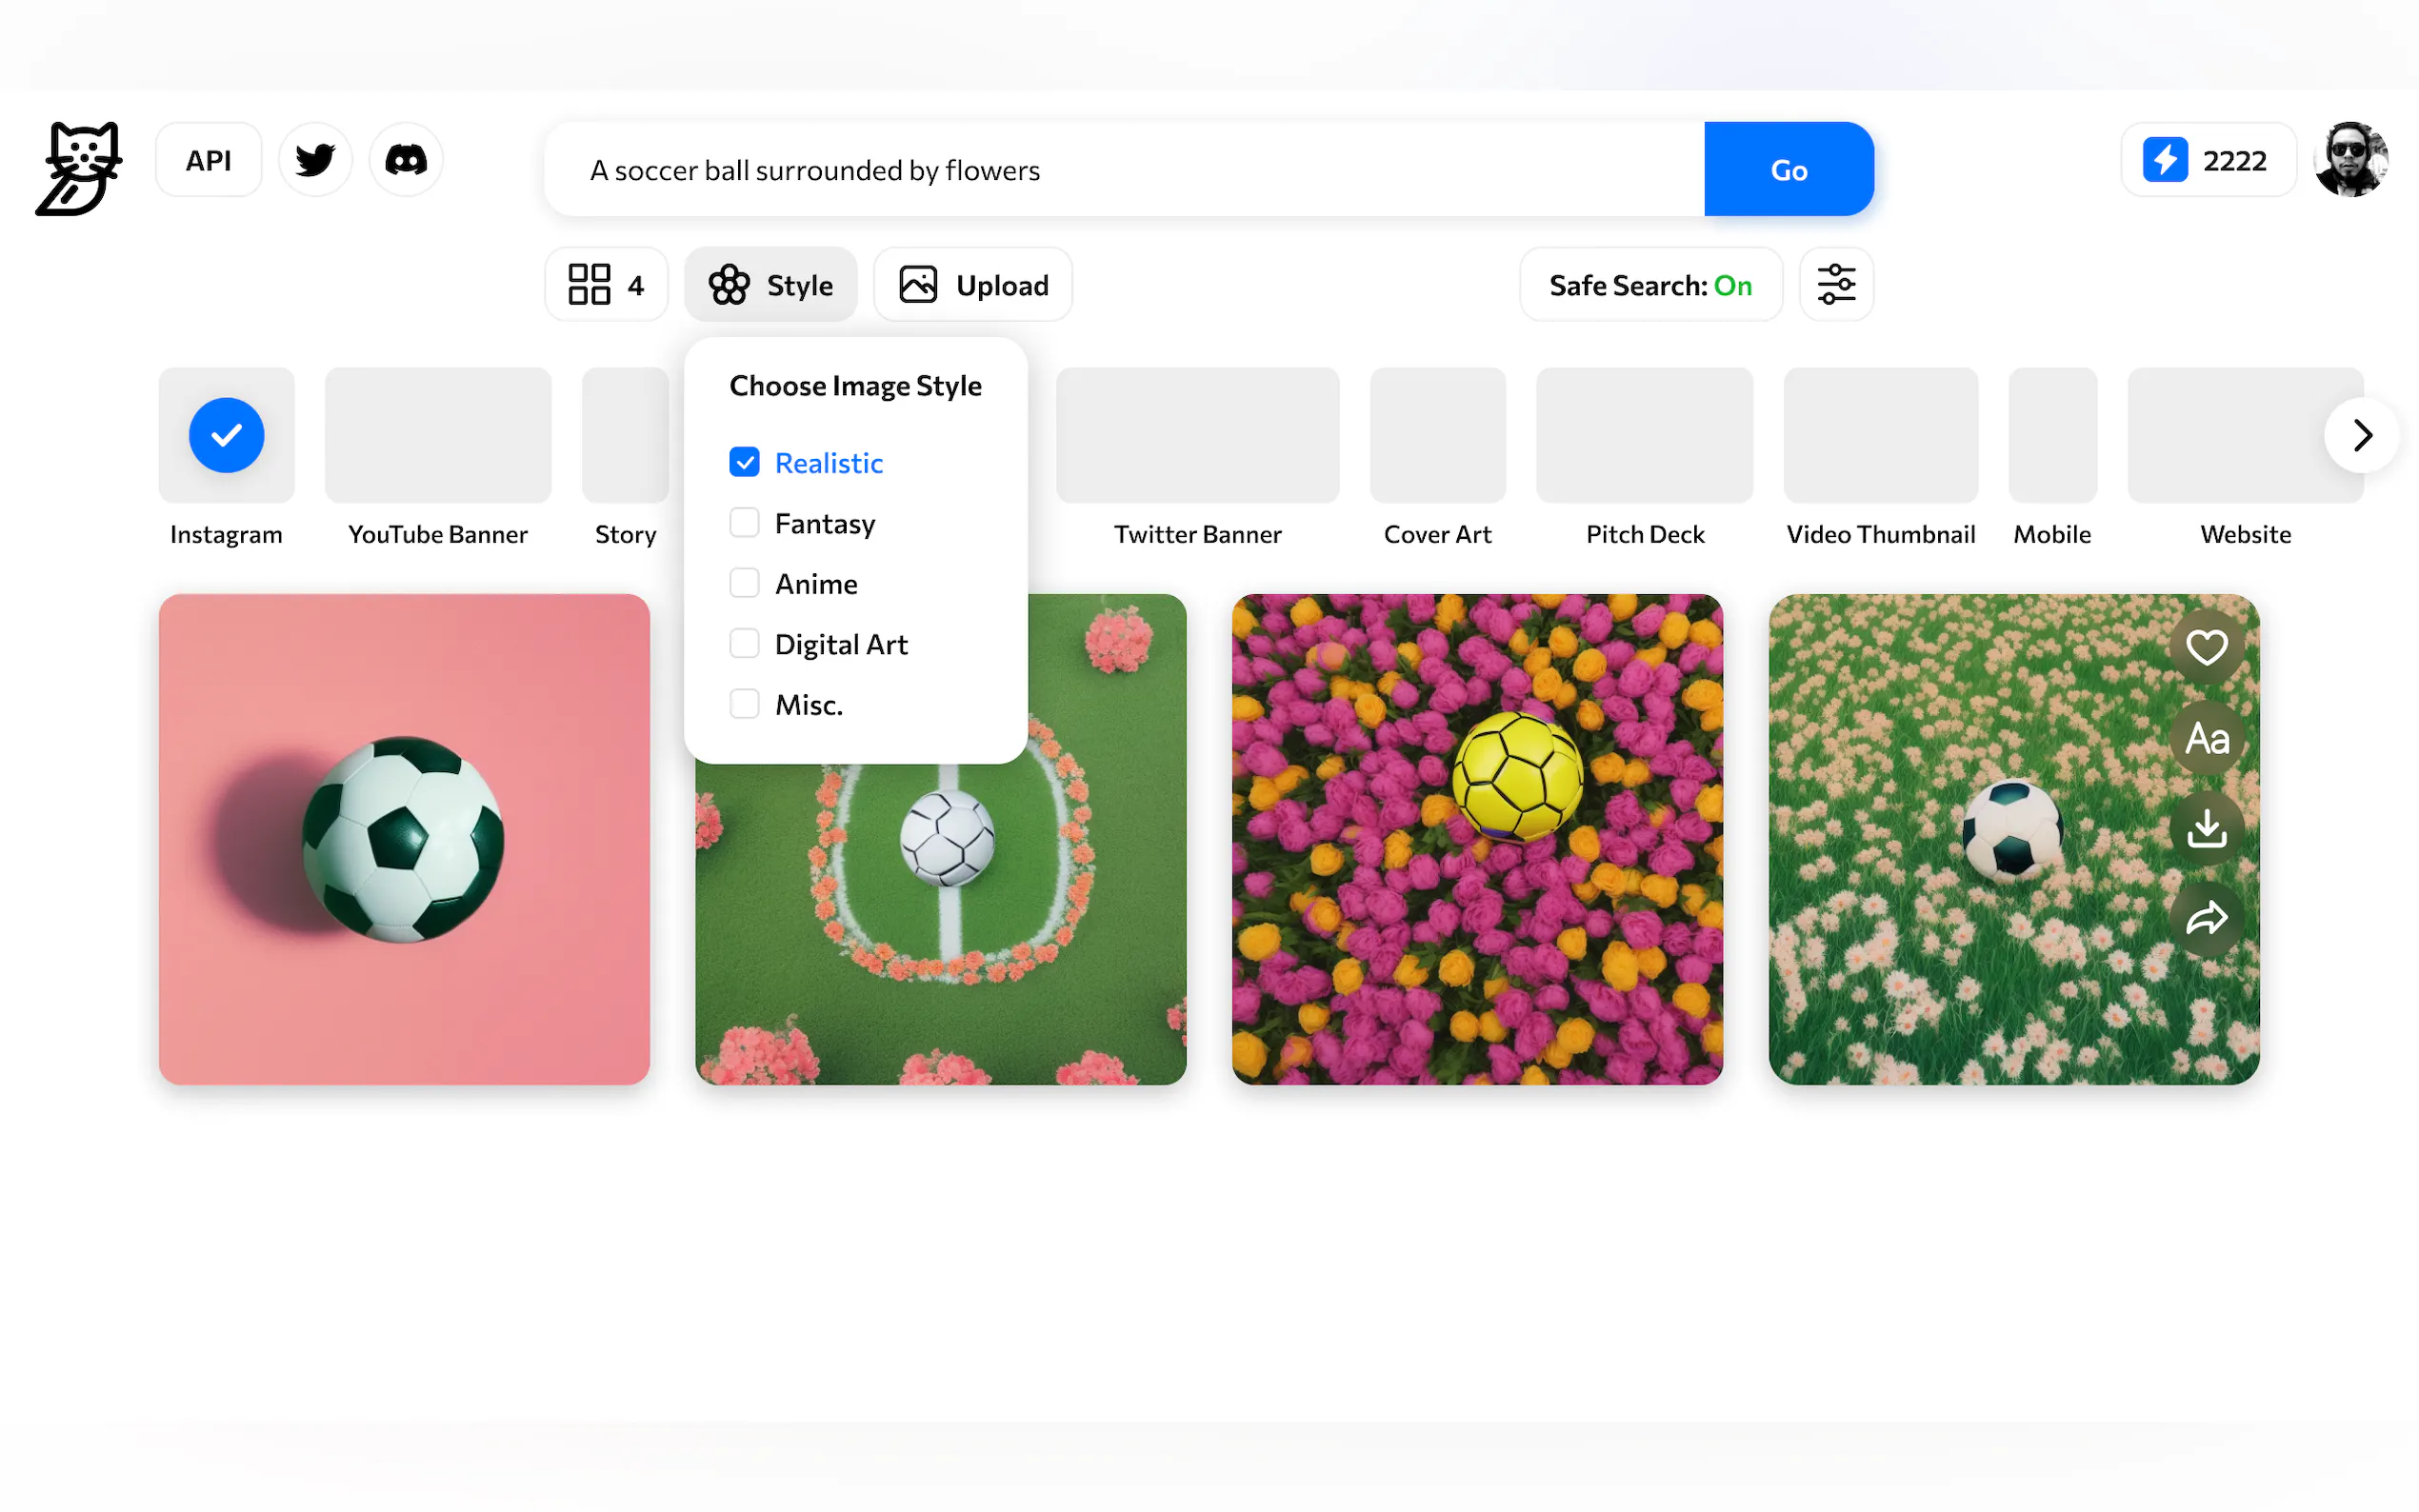
Task: Check the Anime style option
Action: click(x=744, y=583)
